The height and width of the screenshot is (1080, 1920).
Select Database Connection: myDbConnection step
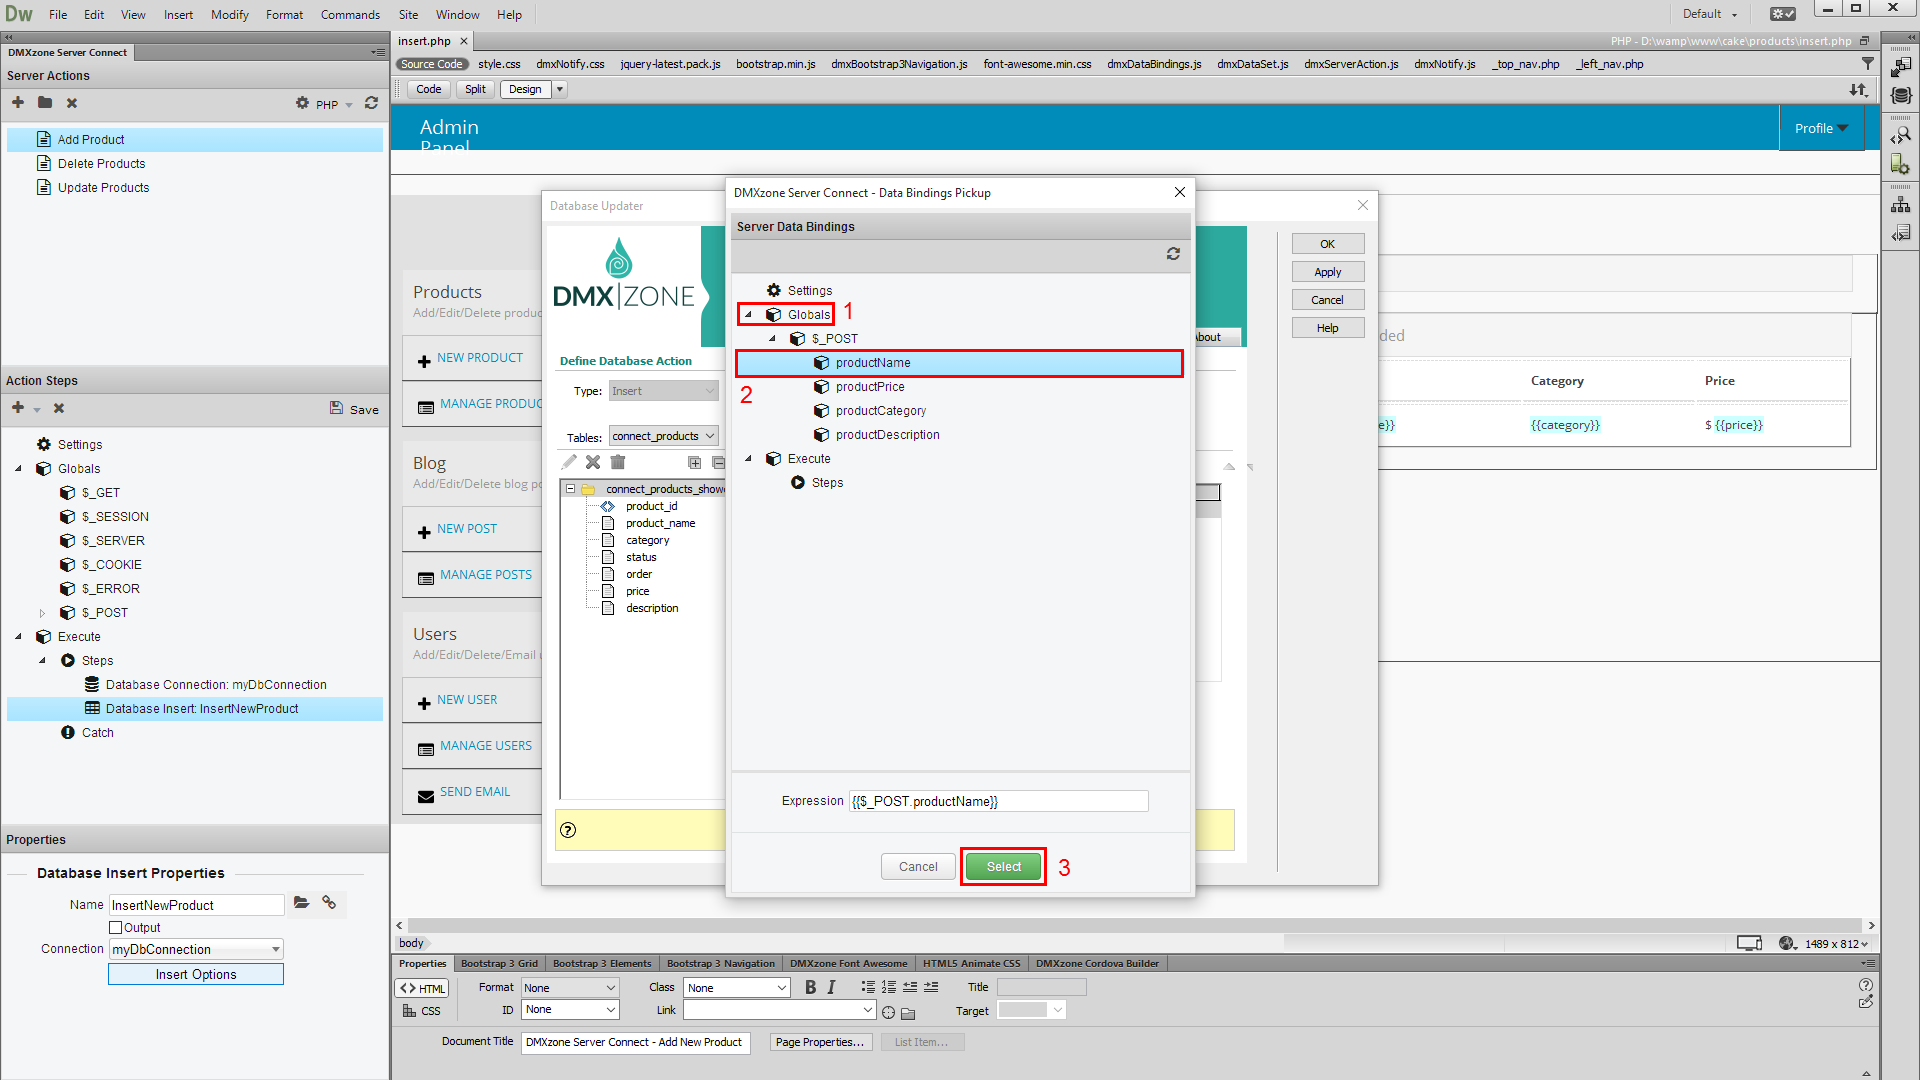pos(216,685)
